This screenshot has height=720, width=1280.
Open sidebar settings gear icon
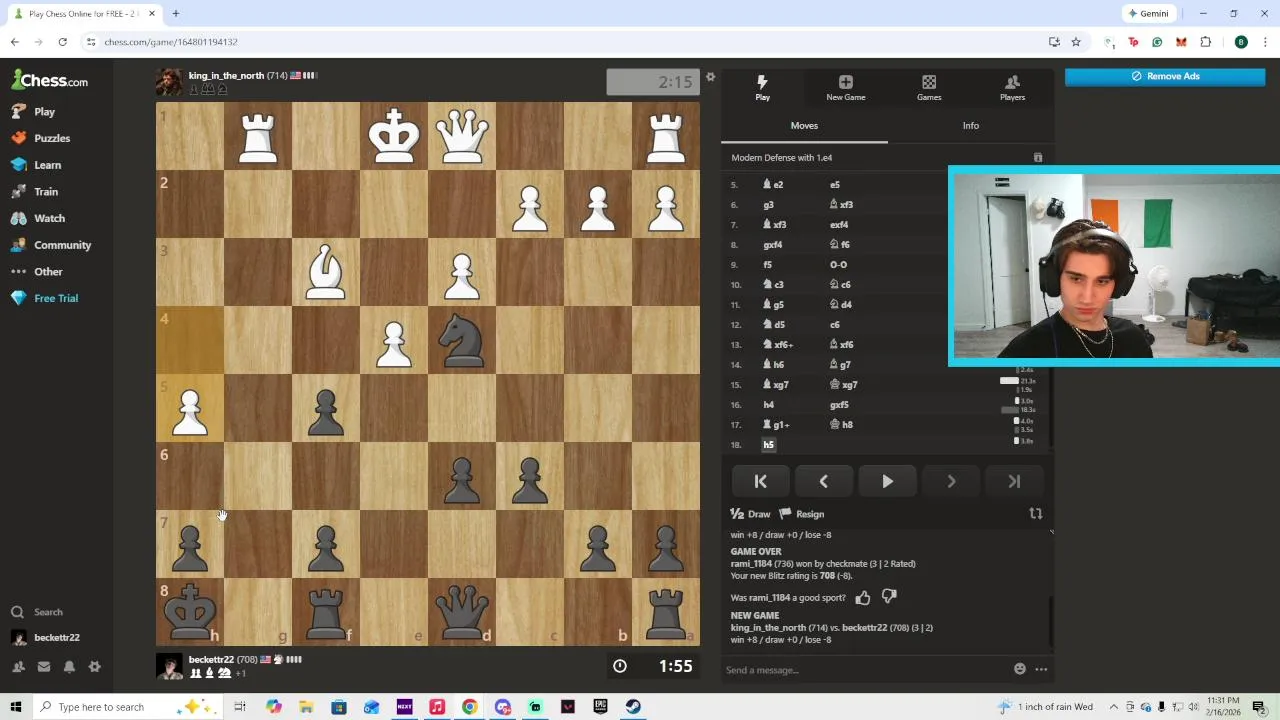[x=95, y=667]
